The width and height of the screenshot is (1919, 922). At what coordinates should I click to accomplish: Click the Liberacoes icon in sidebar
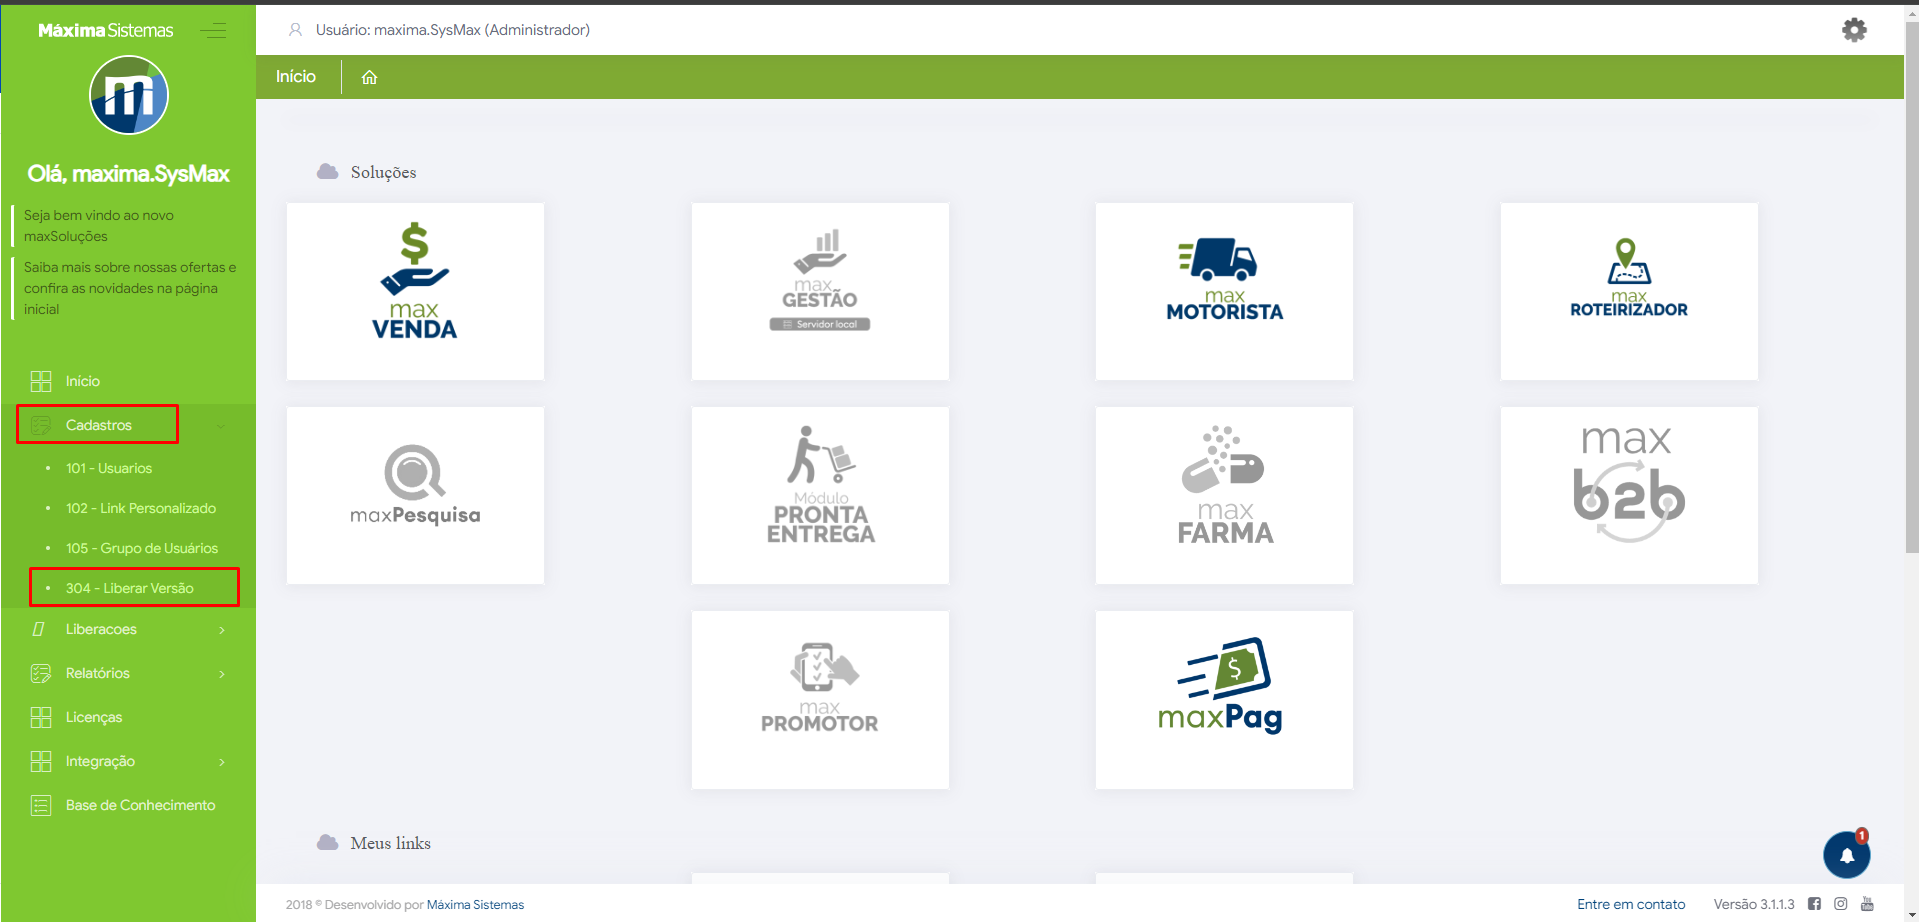click(39, 629)
